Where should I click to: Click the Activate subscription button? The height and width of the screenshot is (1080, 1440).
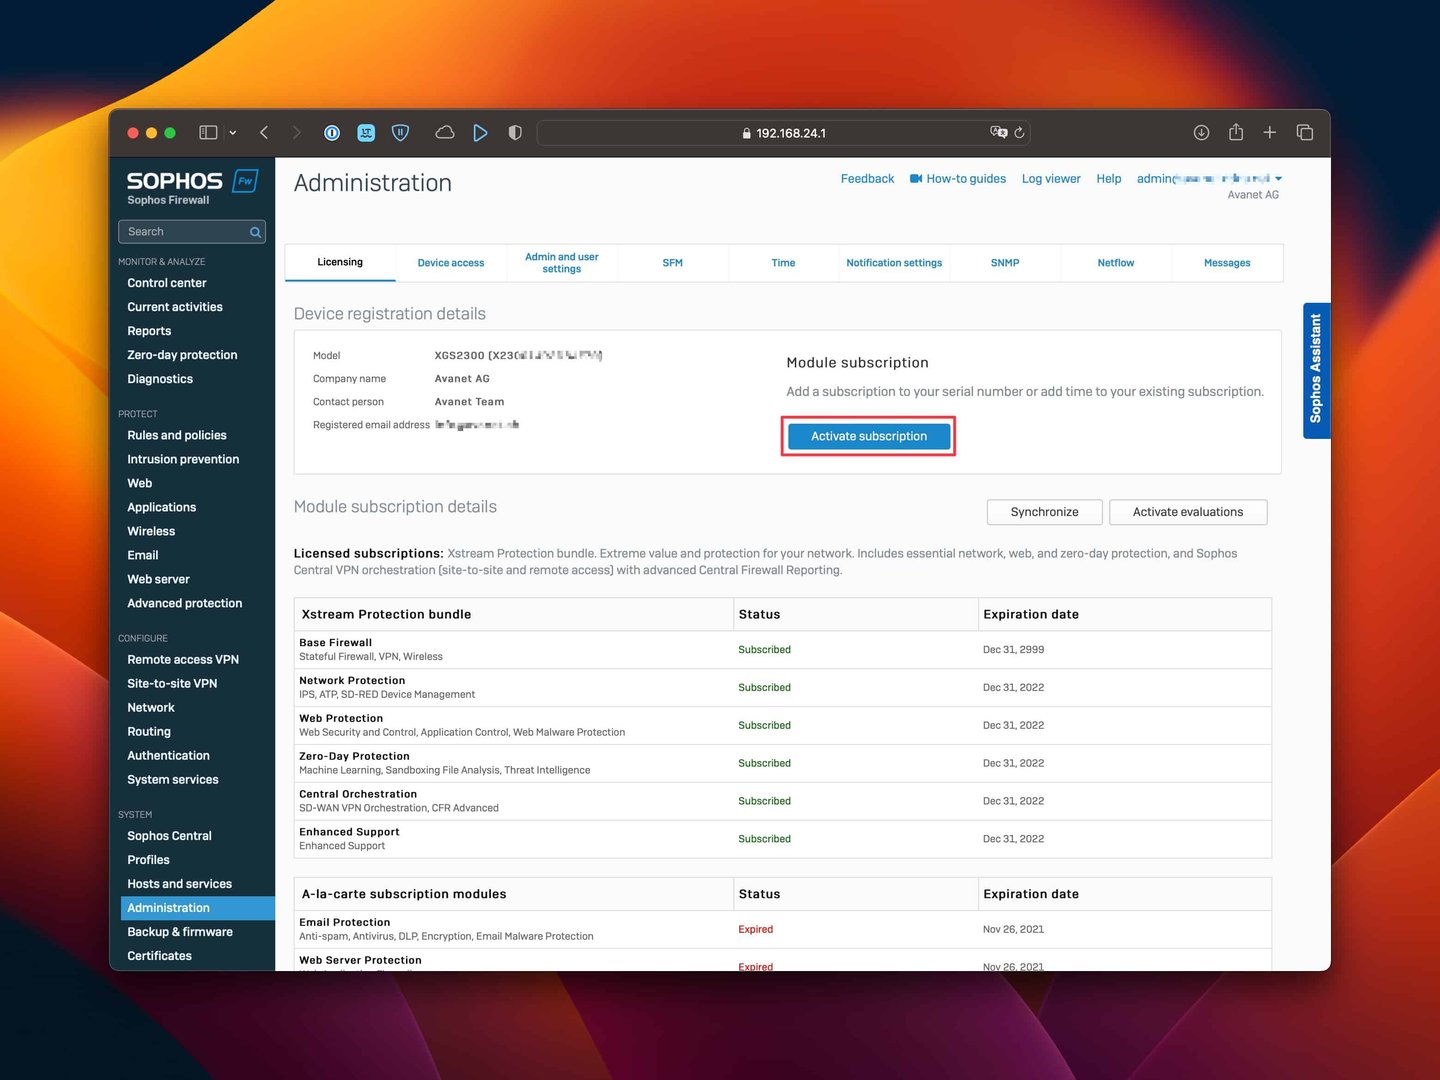click(869, 436)
